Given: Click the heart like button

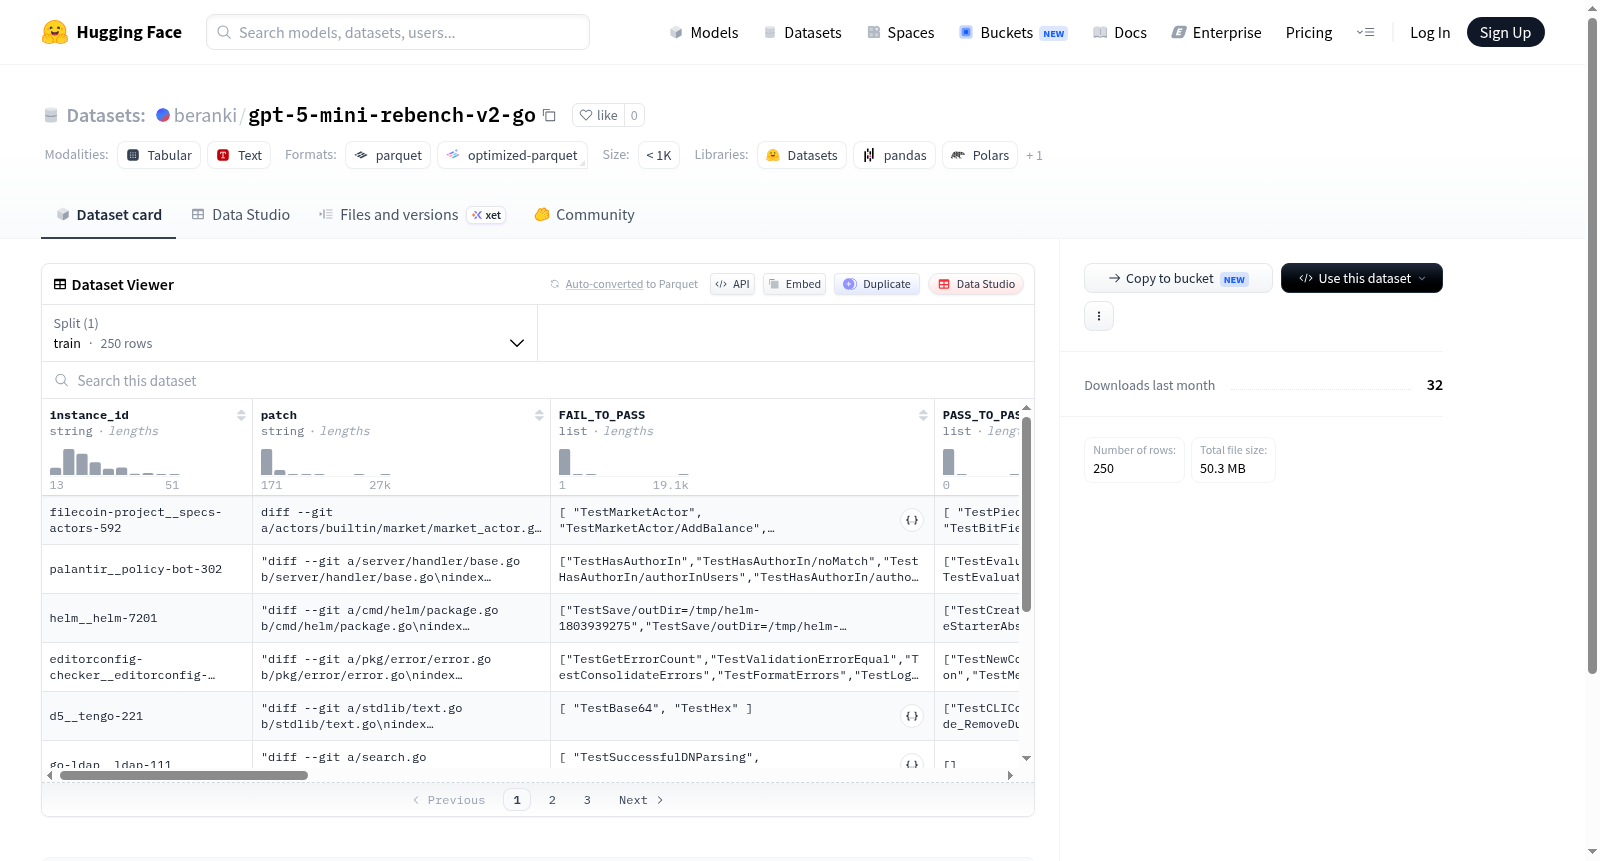Looking at the screenshot, I should coord(598,115).
